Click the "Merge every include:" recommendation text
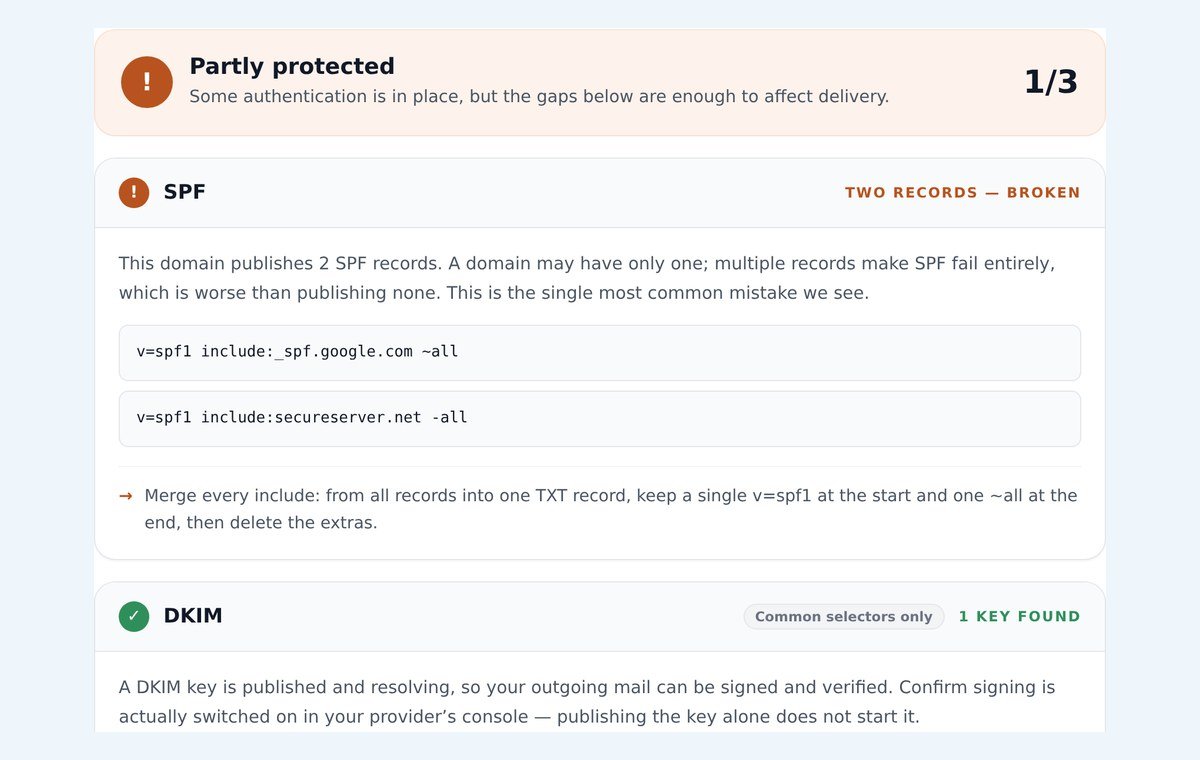 (x=611, y=509)
